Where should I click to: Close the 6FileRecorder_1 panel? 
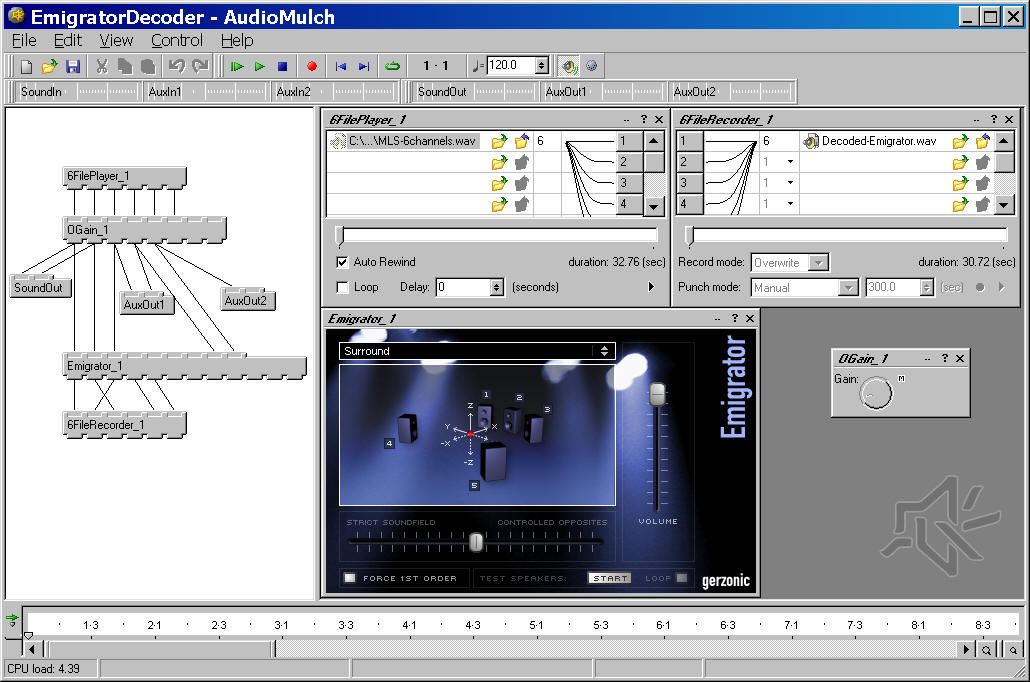[1009, 119]
